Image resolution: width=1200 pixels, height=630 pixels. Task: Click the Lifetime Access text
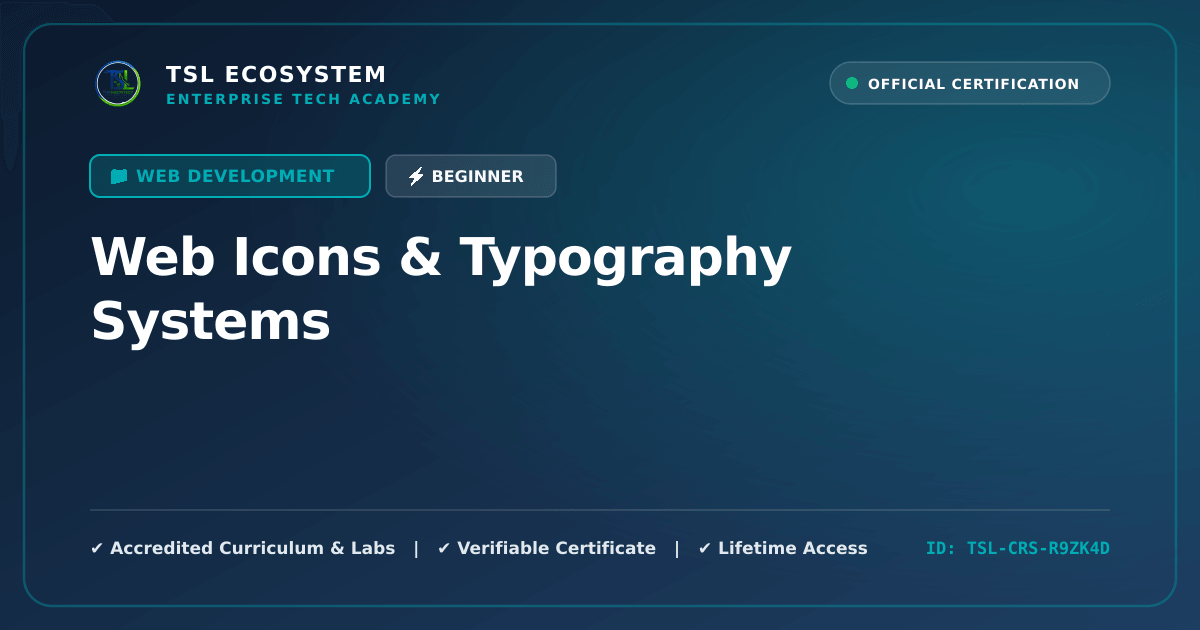click(793, 548)
